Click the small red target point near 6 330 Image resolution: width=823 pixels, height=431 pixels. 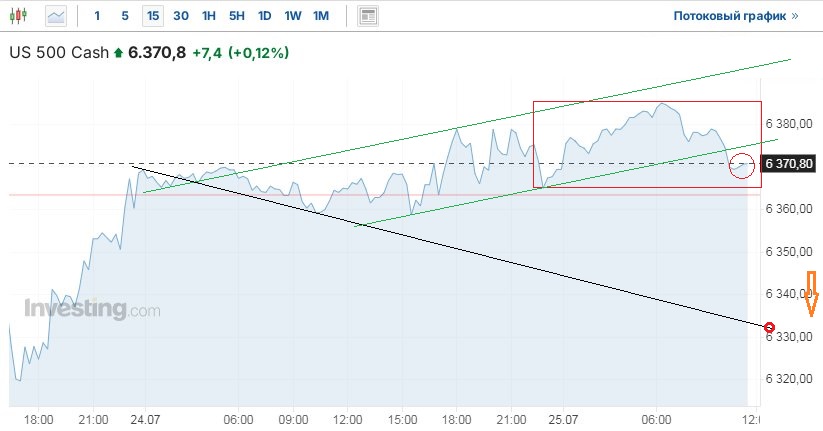(769, 327)
